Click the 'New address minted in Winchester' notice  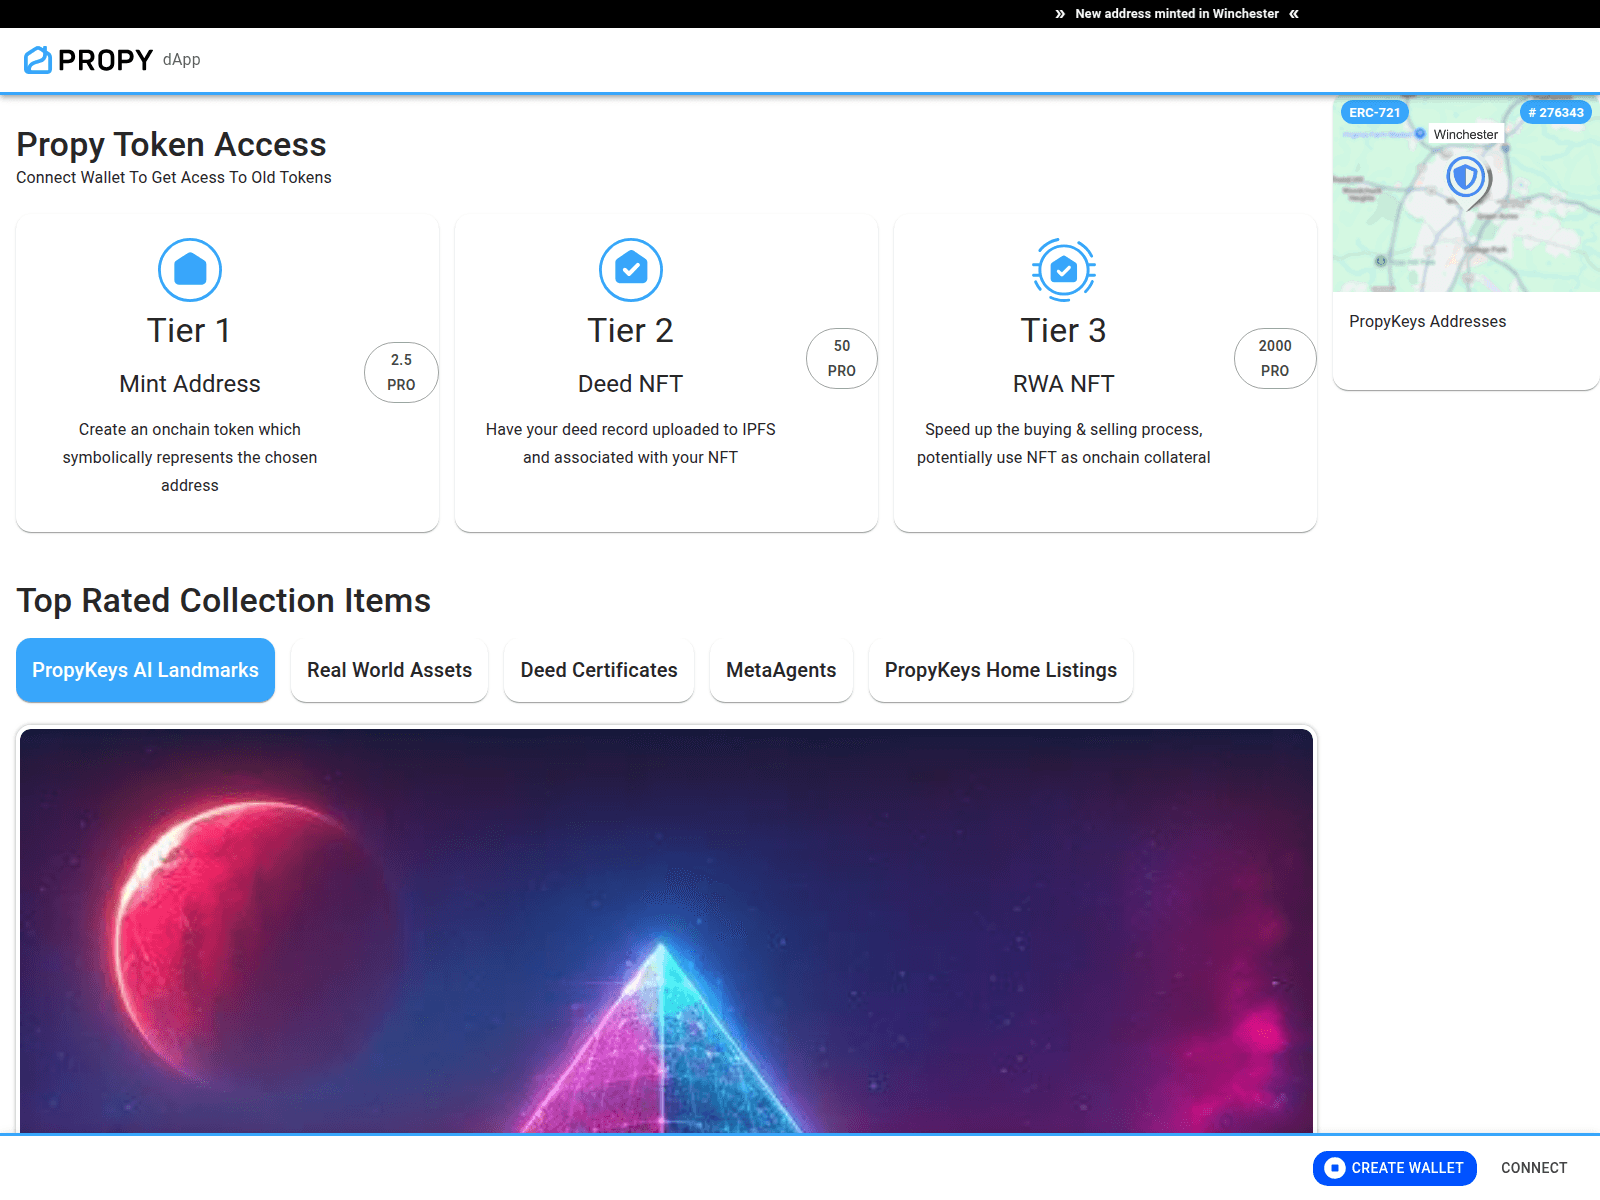(1177, 14)
